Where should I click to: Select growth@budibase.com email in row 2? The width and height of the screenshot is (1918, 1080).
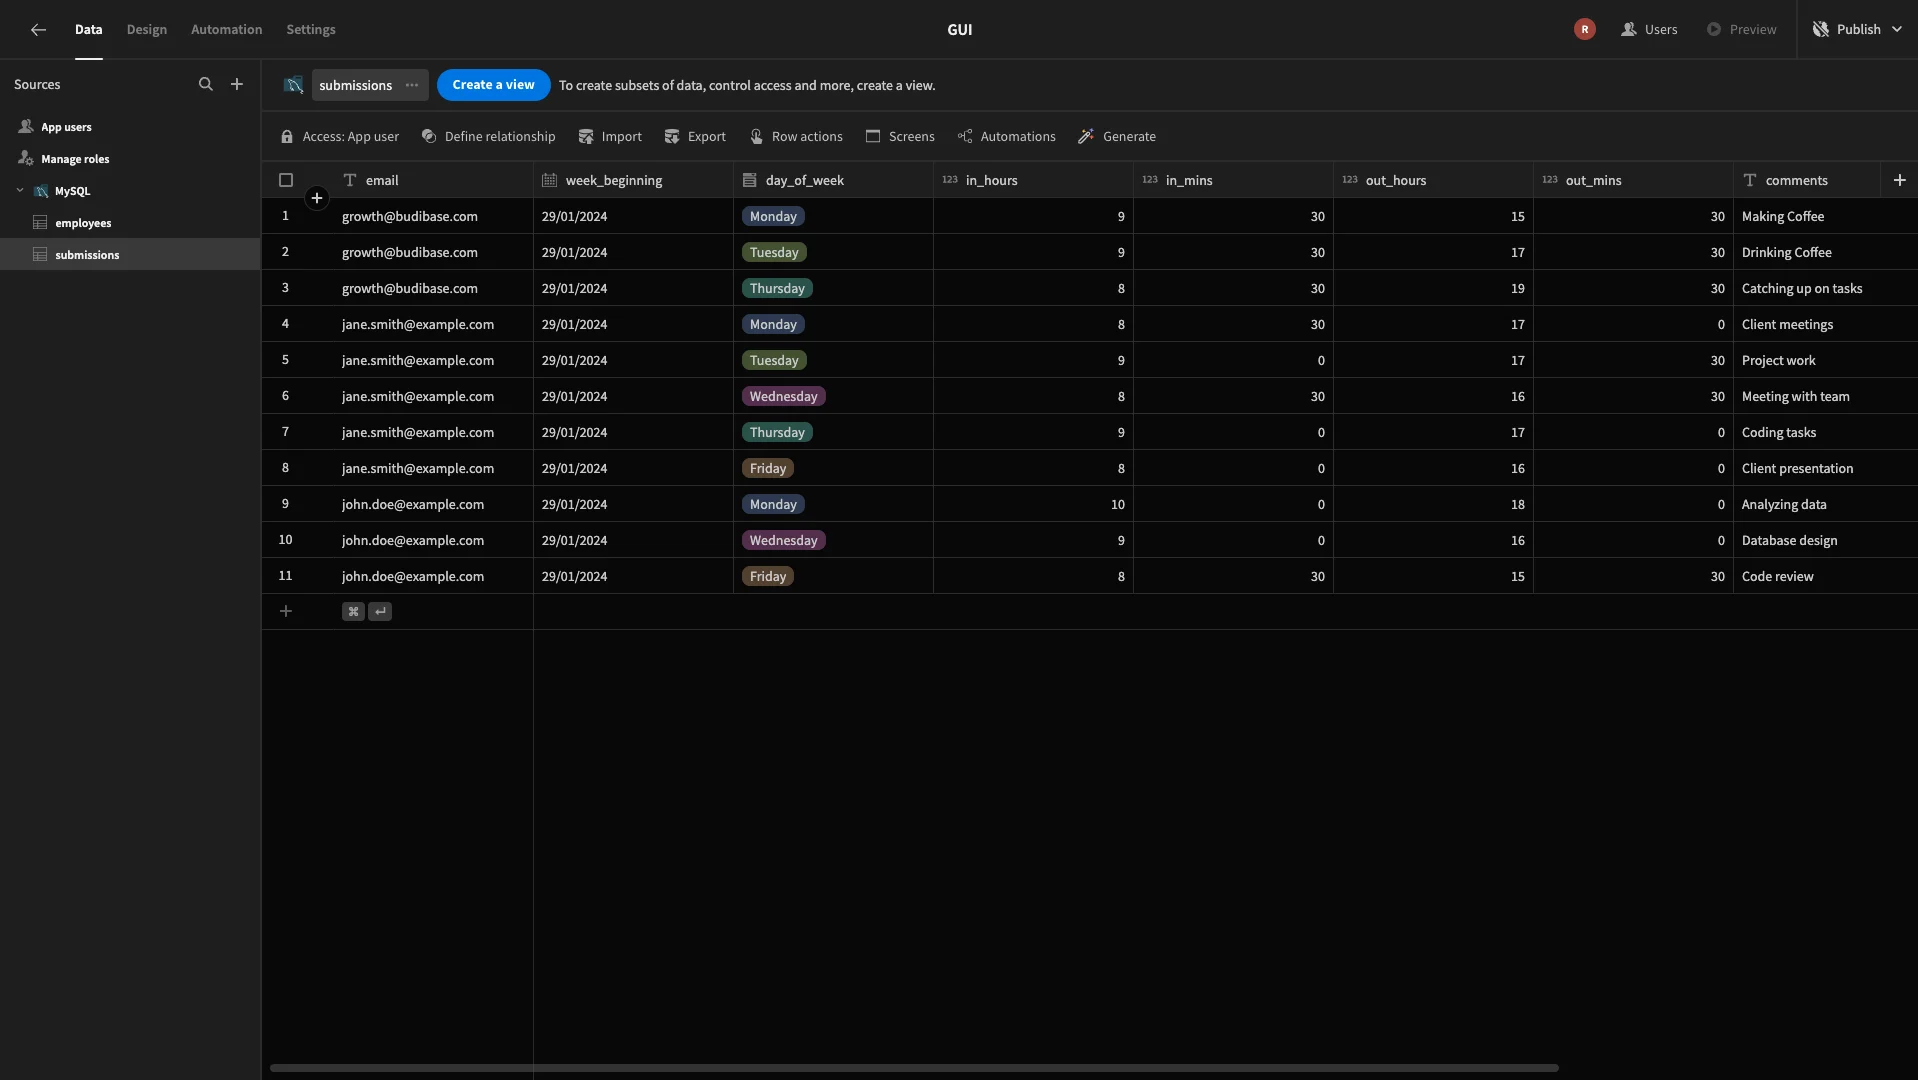coord(433,252)
